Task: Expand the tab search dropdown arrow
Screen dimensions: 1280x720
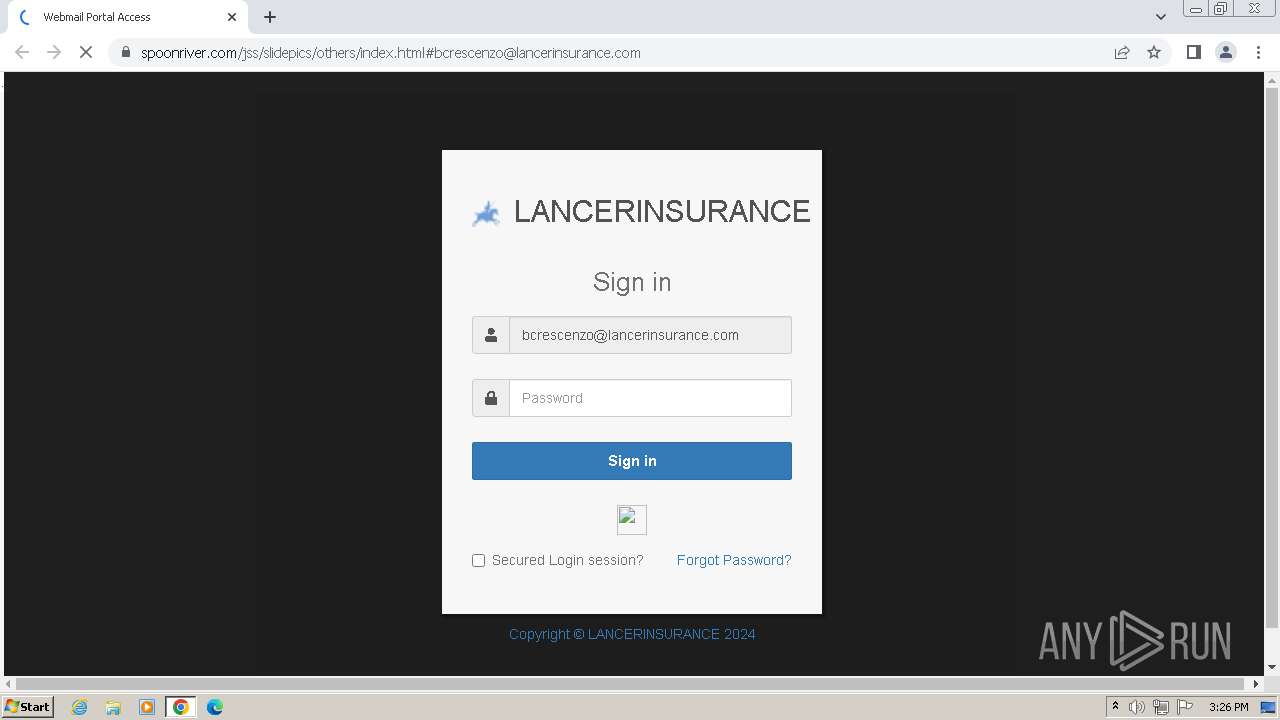Action: click(x=1160, y=17)
